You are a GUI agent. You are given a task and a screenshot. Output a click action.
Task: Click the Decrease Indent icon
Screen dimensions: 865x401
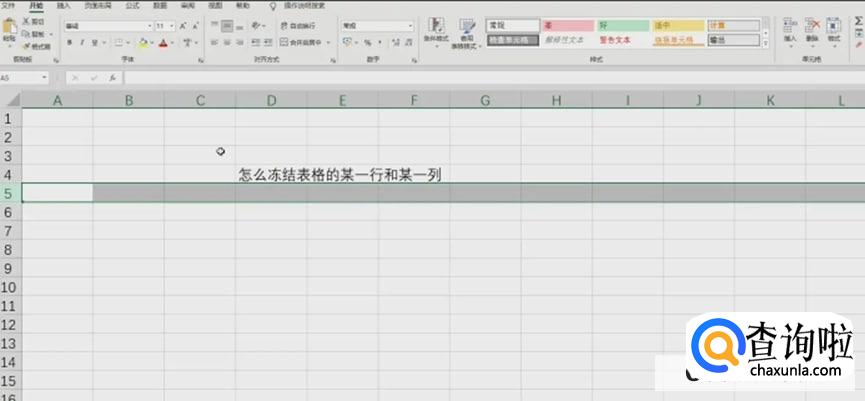click(255, 42)
